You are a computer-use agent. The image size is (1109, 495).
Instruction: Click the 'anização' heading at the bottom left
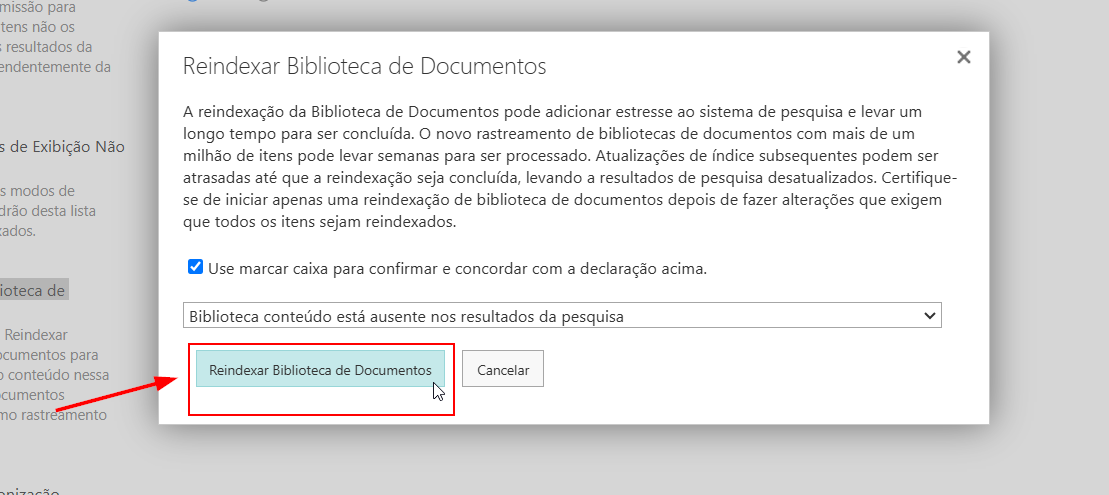pyautogui.click(x=30, y=492)
